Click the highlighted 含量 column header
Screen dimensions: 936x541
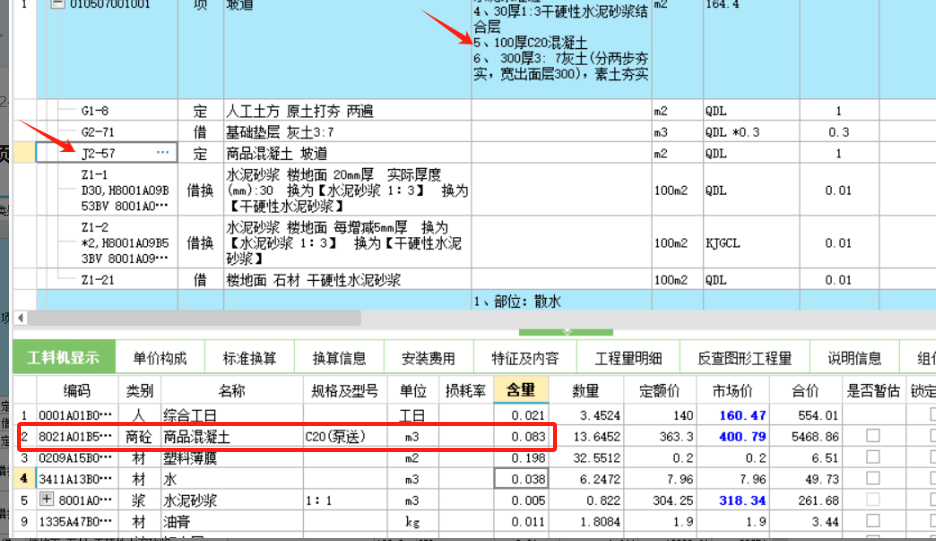pos(521,391)
